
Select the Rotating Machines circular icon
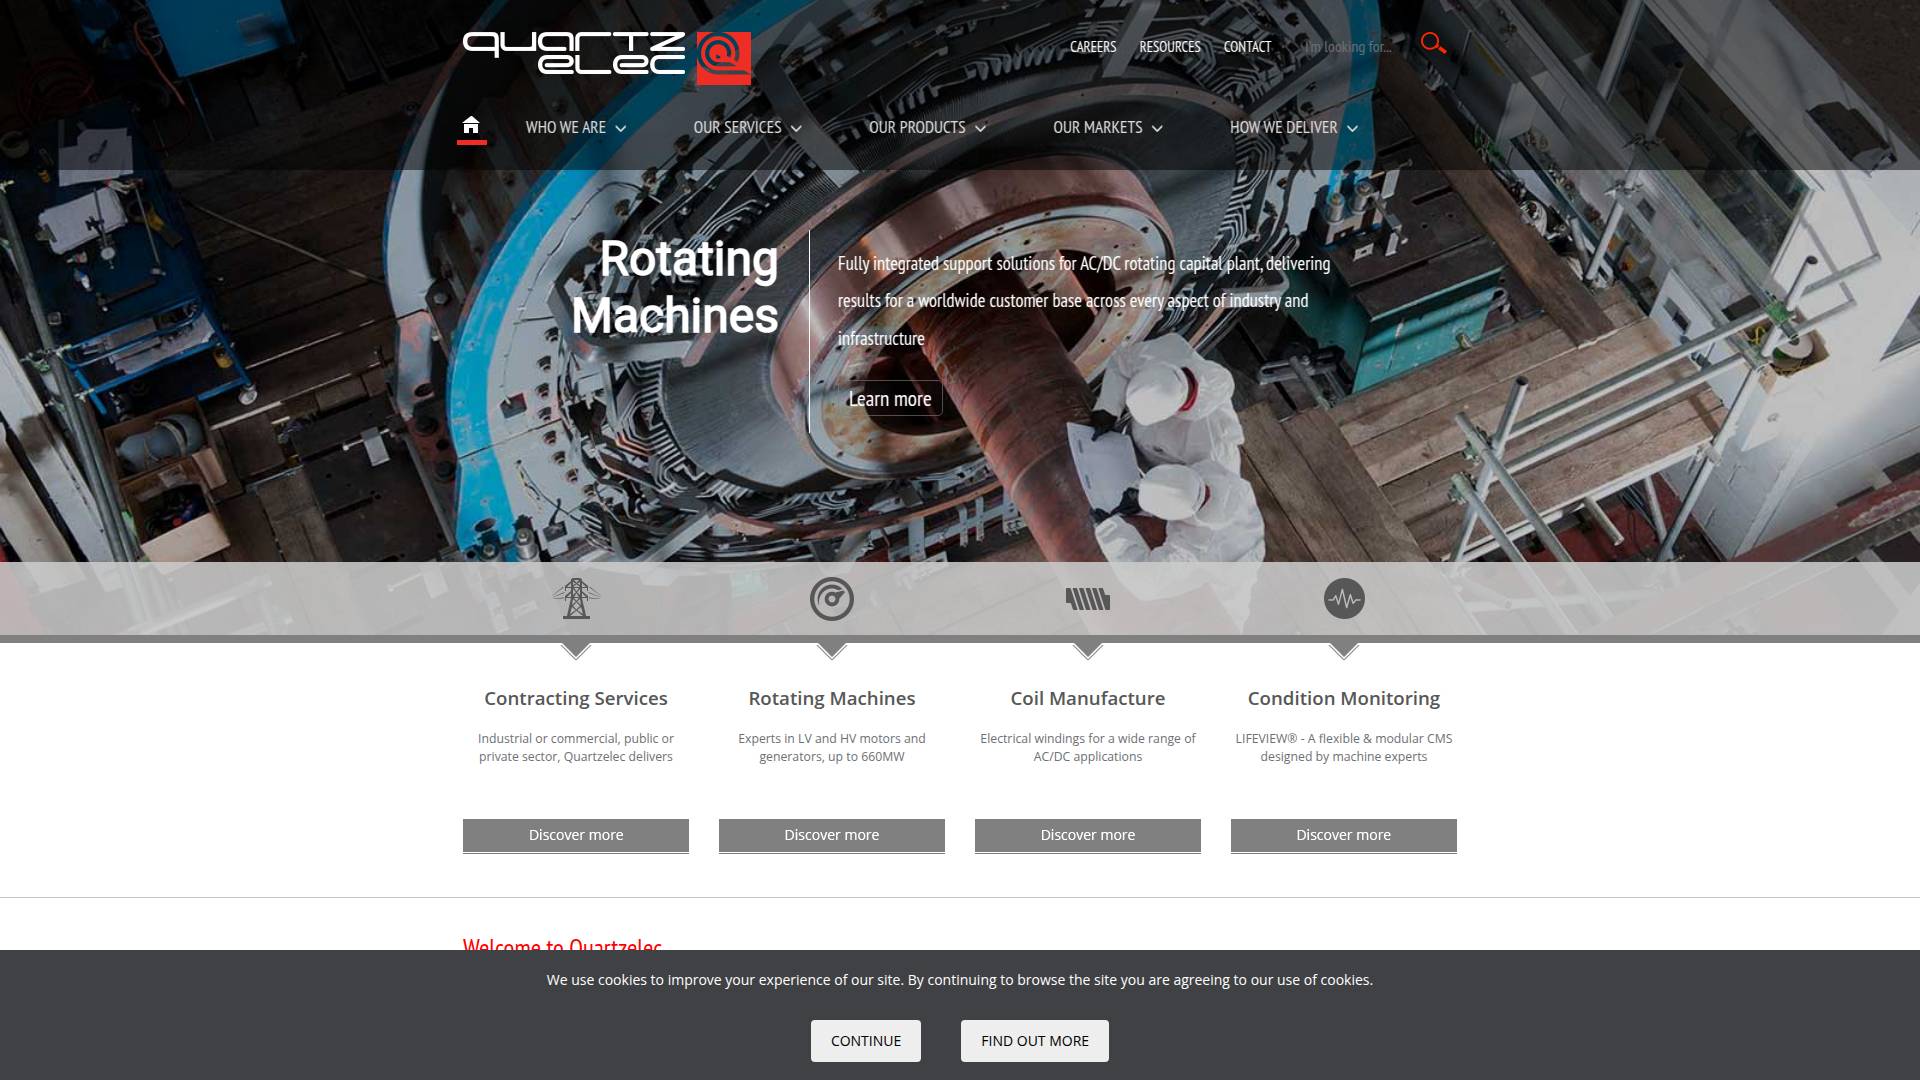click(832, 599)
